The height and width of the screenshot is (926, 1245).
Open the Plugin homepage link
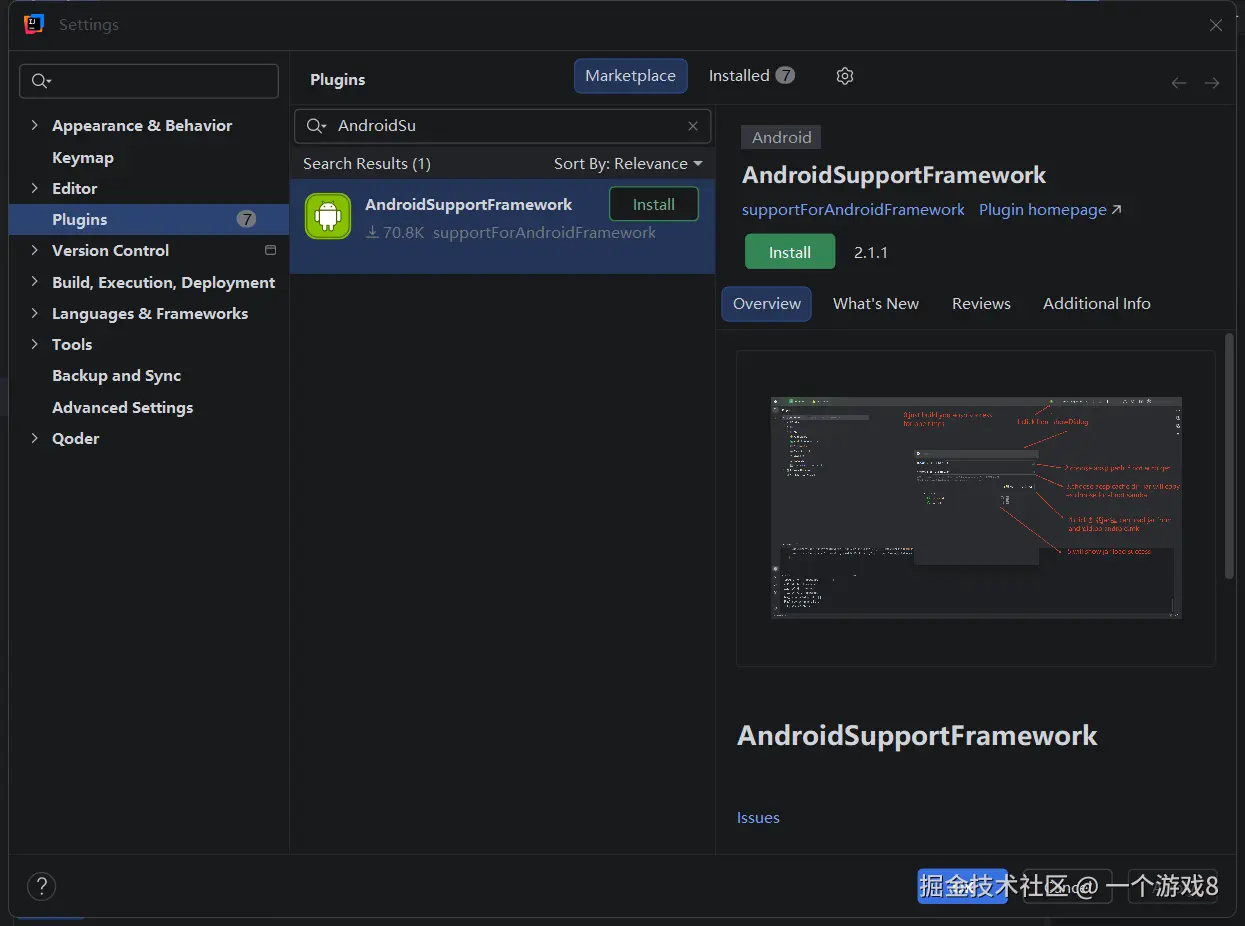[x=1050, y=210]
